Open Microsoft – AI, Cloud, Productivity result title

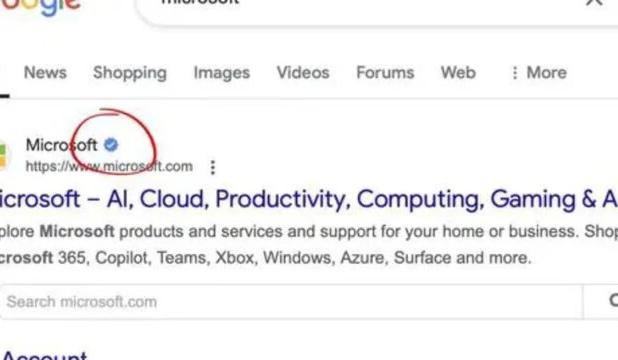pyautogui.click(x=309, y=199)
